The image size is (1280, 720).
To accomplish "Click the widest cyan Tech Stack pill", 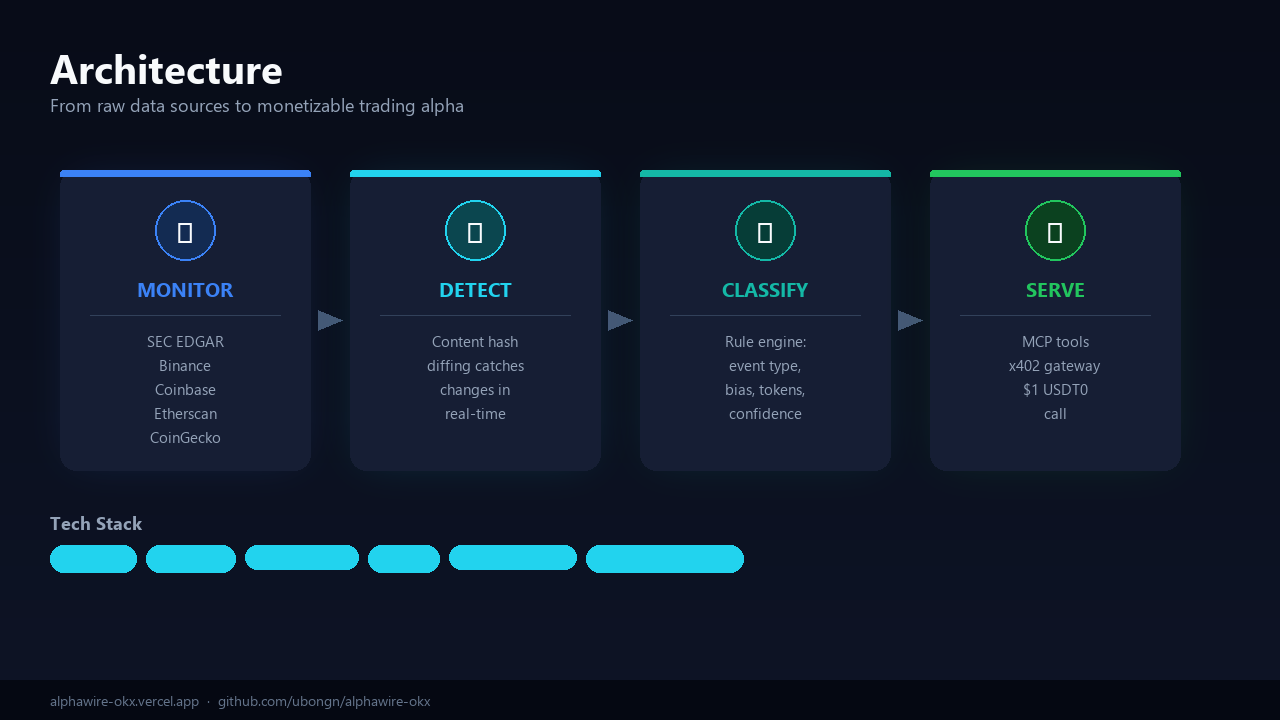I will (x=665, y=559).
